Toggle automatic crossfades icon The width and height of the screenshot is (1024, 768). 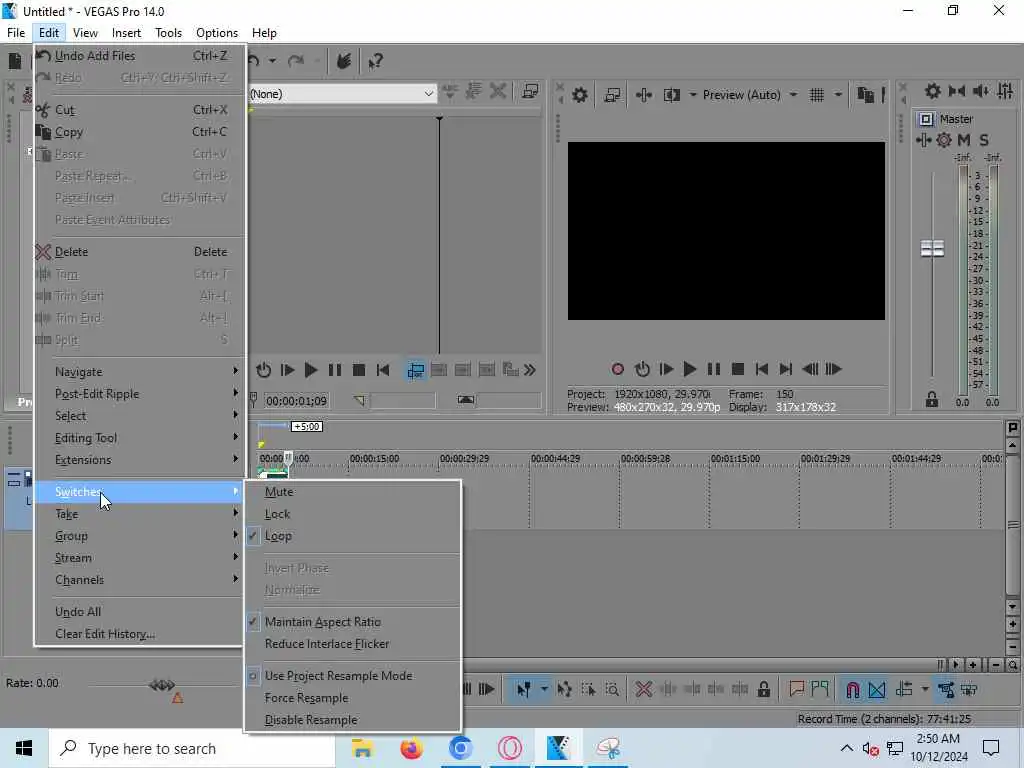click(877, 690)
